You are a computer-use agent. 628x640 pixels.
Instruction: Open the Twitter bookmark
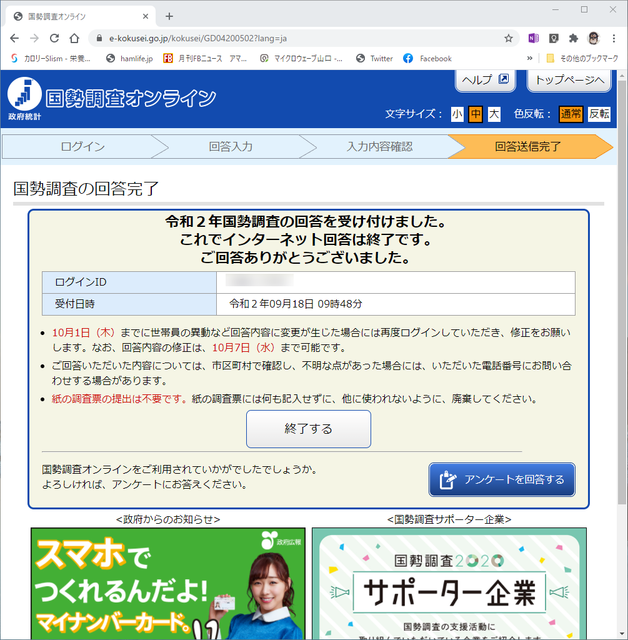tap(374, 58)
